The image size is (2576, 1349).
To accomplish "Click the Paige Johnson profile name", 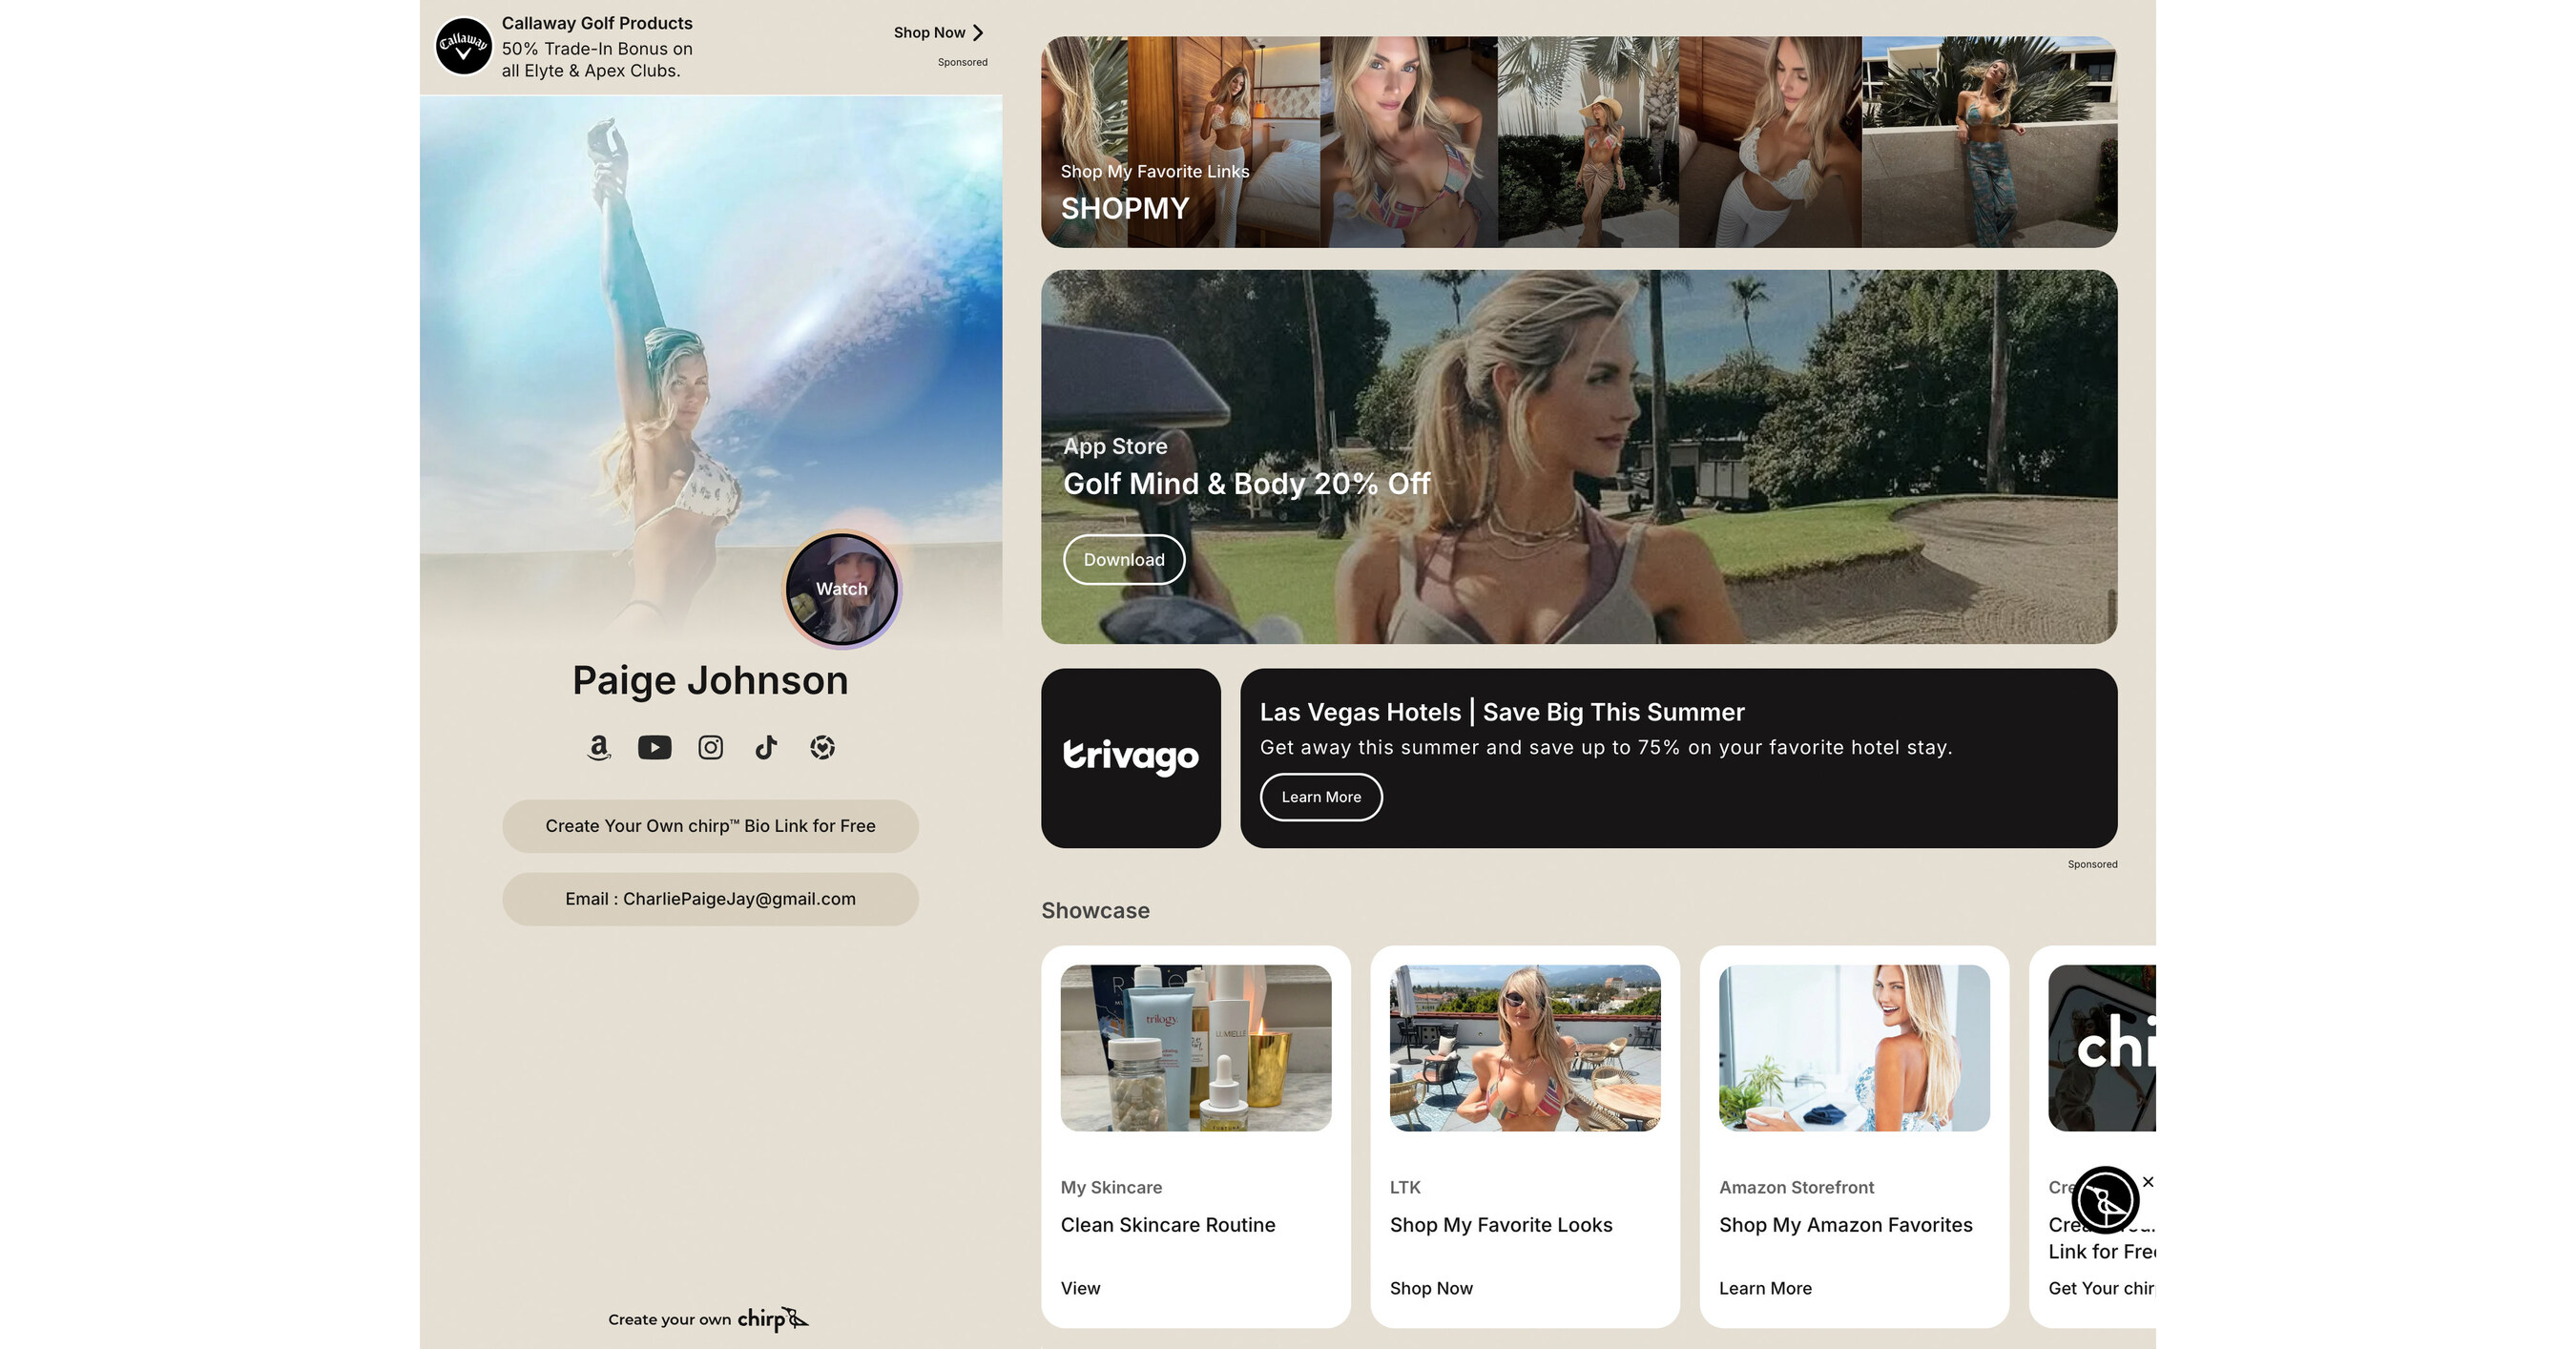I will pyautogui.click(x=710, y=681).
